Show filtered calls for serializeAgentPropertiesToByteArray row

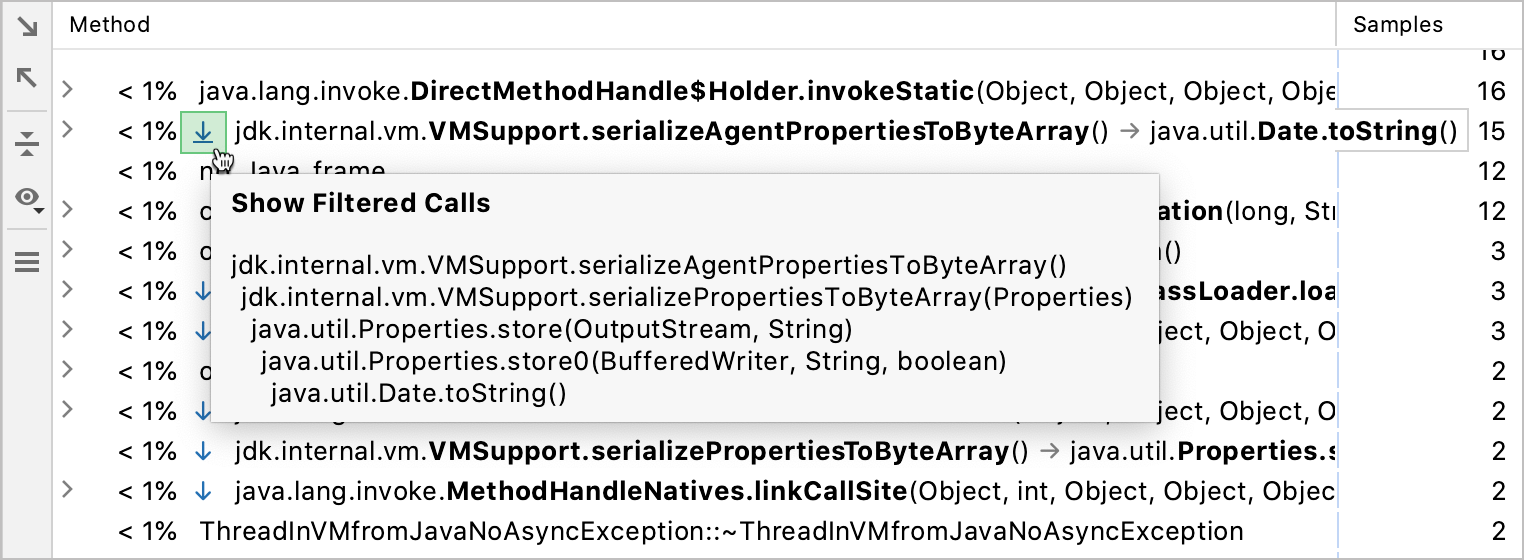pos(203,132)
